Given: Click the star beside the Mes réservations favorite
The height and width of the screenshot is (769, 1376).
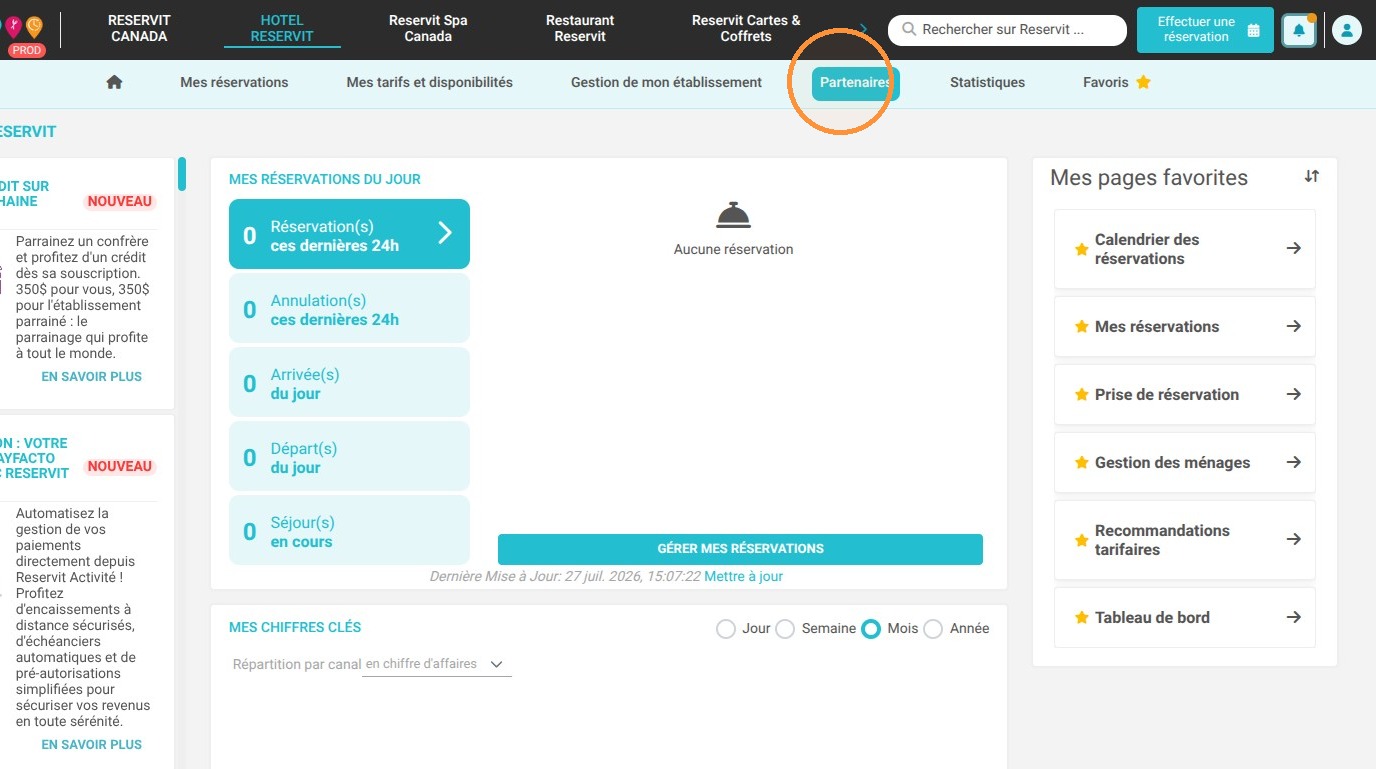Looking at the screenshot, I should pyautogui.click(x=1081, y=327).
